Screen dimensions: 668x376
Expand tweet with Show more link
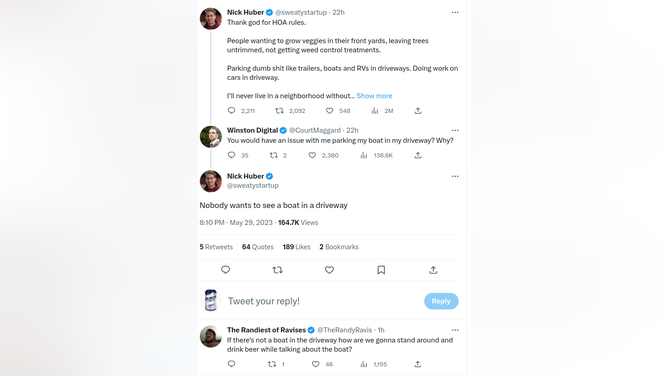[374, 96]
